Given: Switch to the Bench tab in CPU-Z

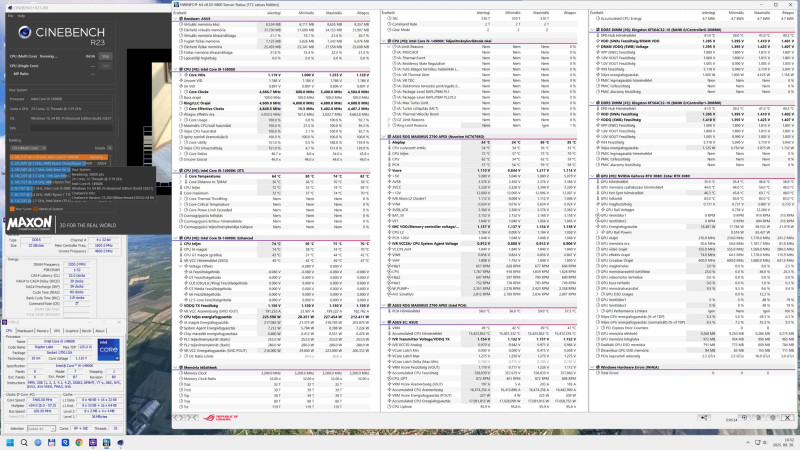Looking at the screenshot, I should [x=87, y=331].
